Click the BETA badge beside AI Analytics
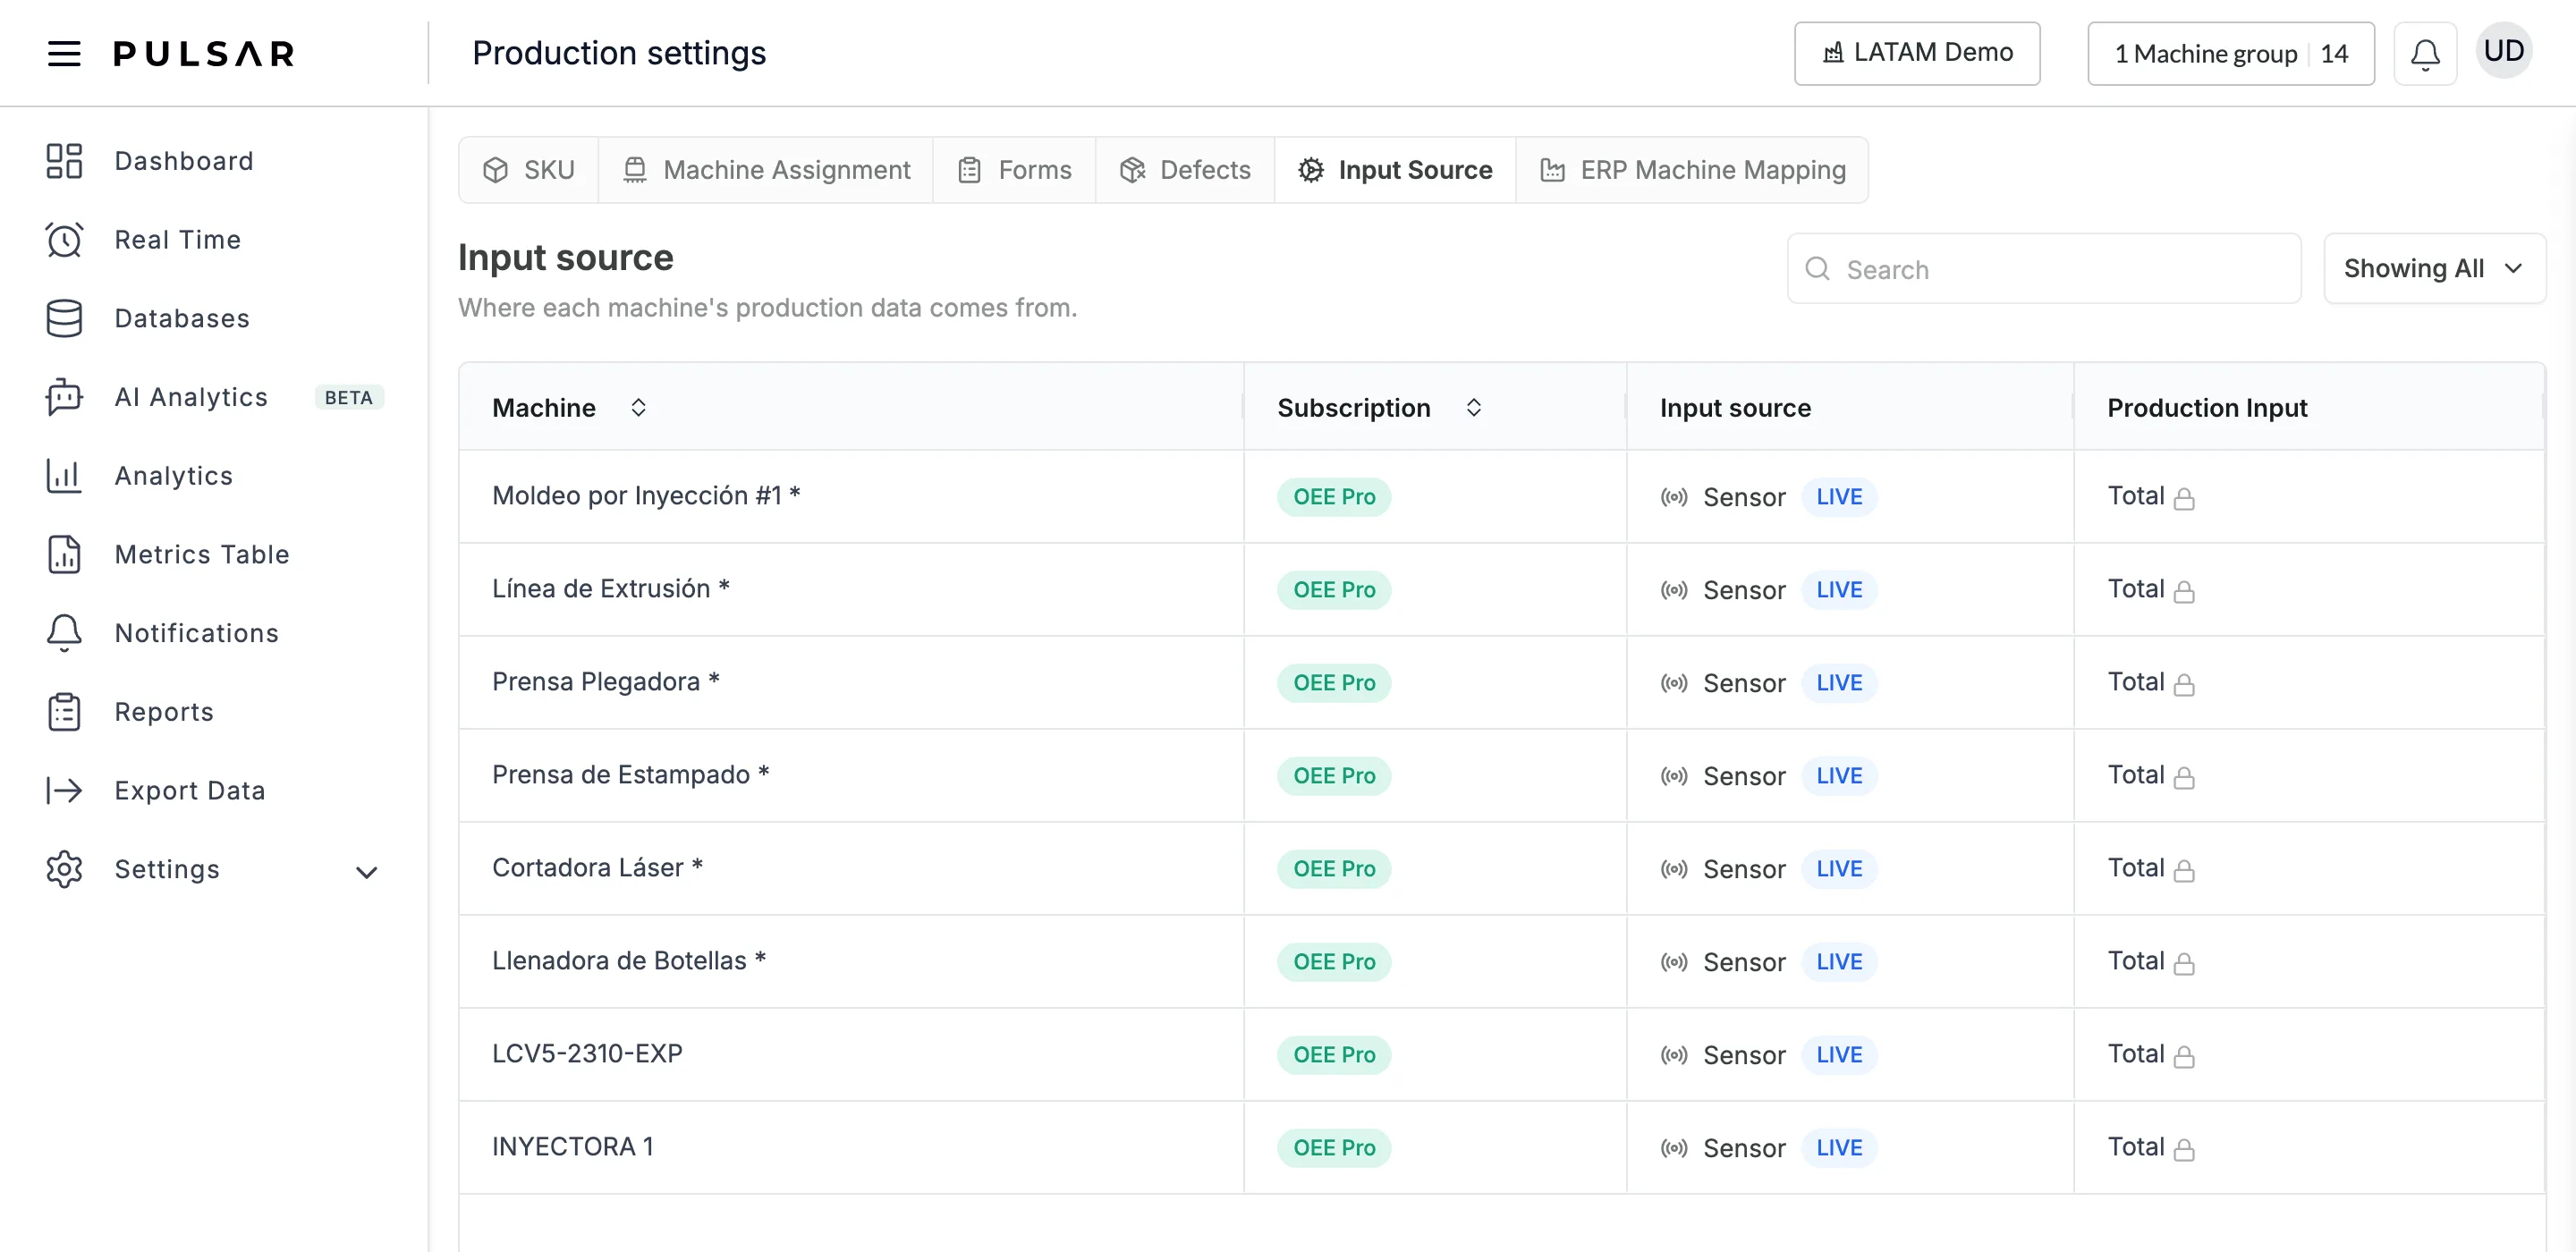 tap(348, 397)
